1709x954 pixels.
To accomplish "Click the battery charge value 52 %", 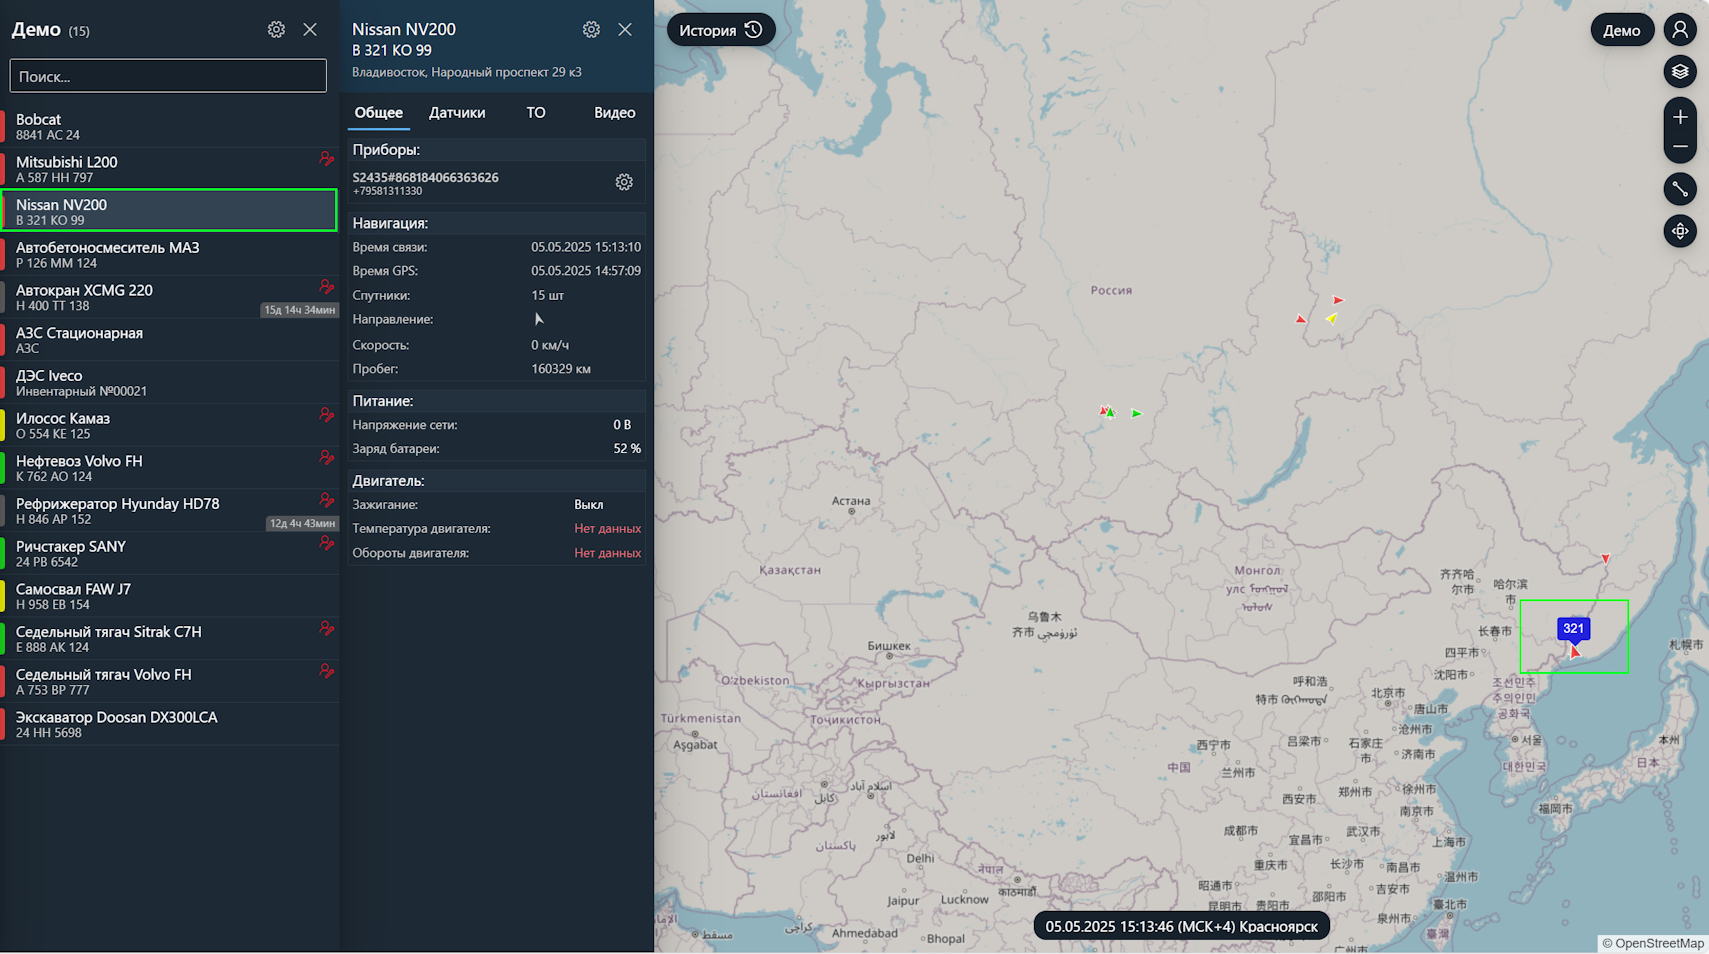I will [627, 449].
